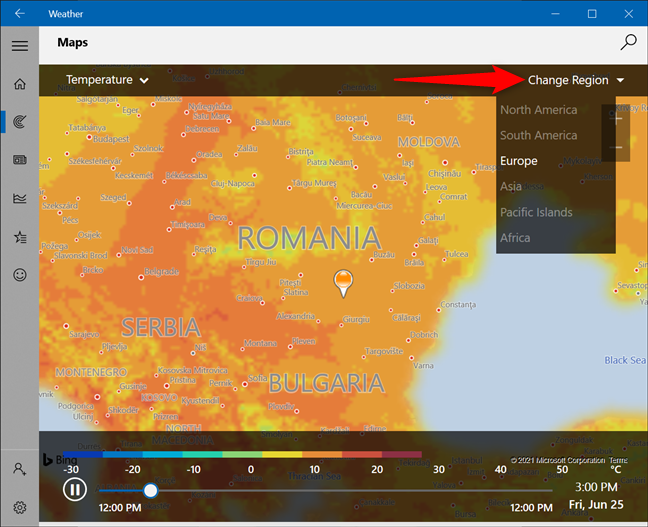Click the Cluj-Napoca city label
This screenshot has width=648, height=527.
coord(233,183)
